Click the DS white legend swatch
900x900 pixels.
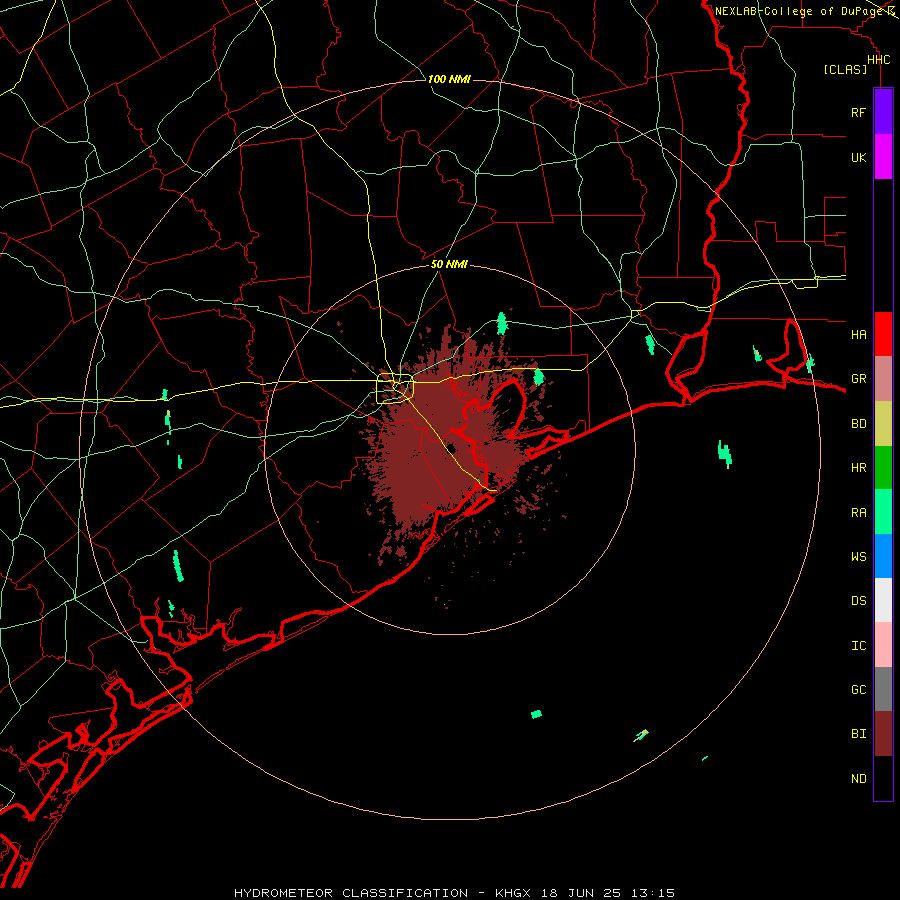(883, 600)
